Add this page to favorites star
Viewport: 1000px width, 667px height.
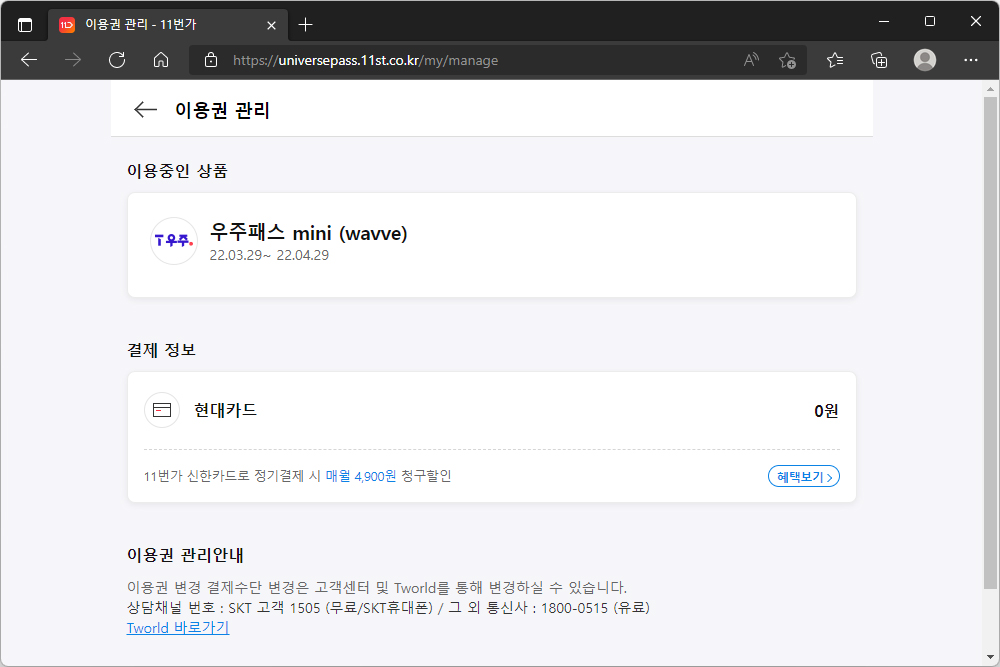(x=788, y=60)
